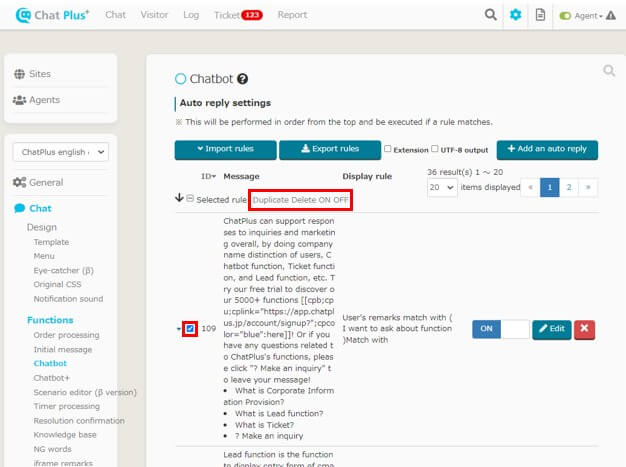Open the ChatPlus english site dropdown
Image resolution: width=626 pixels, height=467 pixels.
[x=61, y=152]
